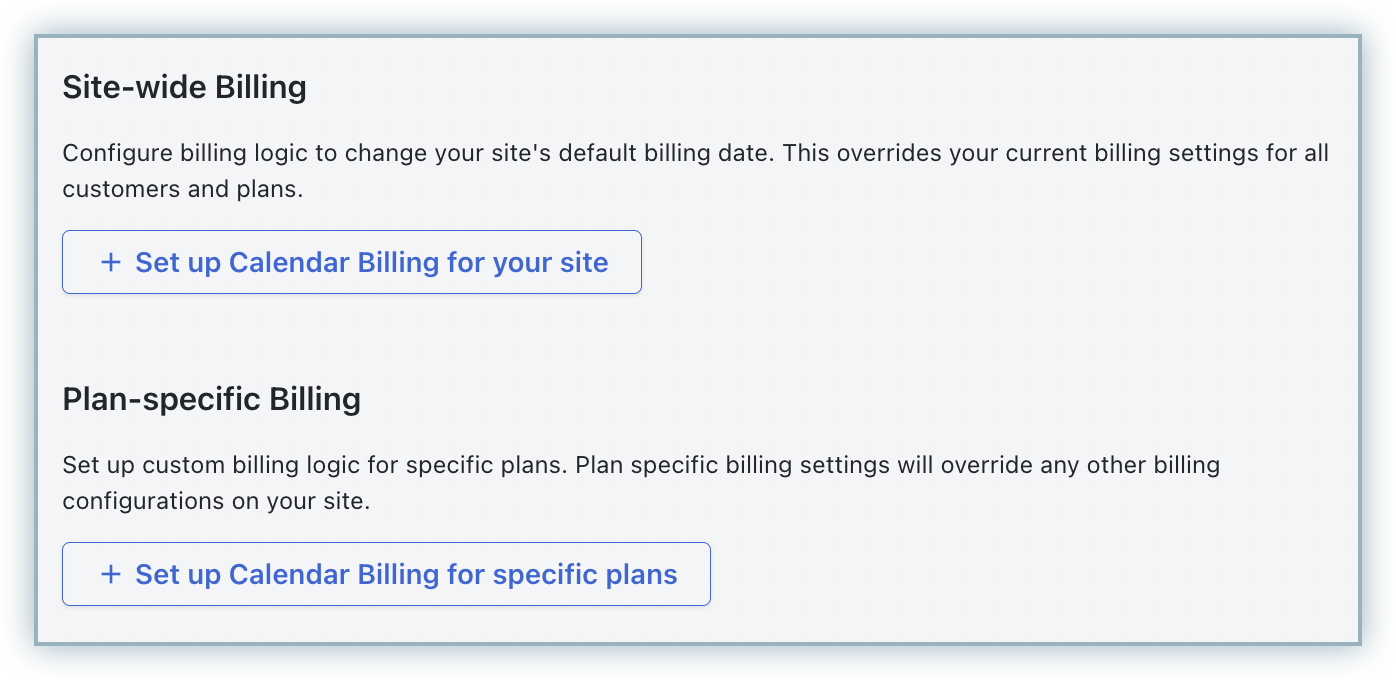The height and width of the screenshot is (680, 1396).
Task: Click the plus icon for plan-specific Calendar Billing
Action: point(111,574)
